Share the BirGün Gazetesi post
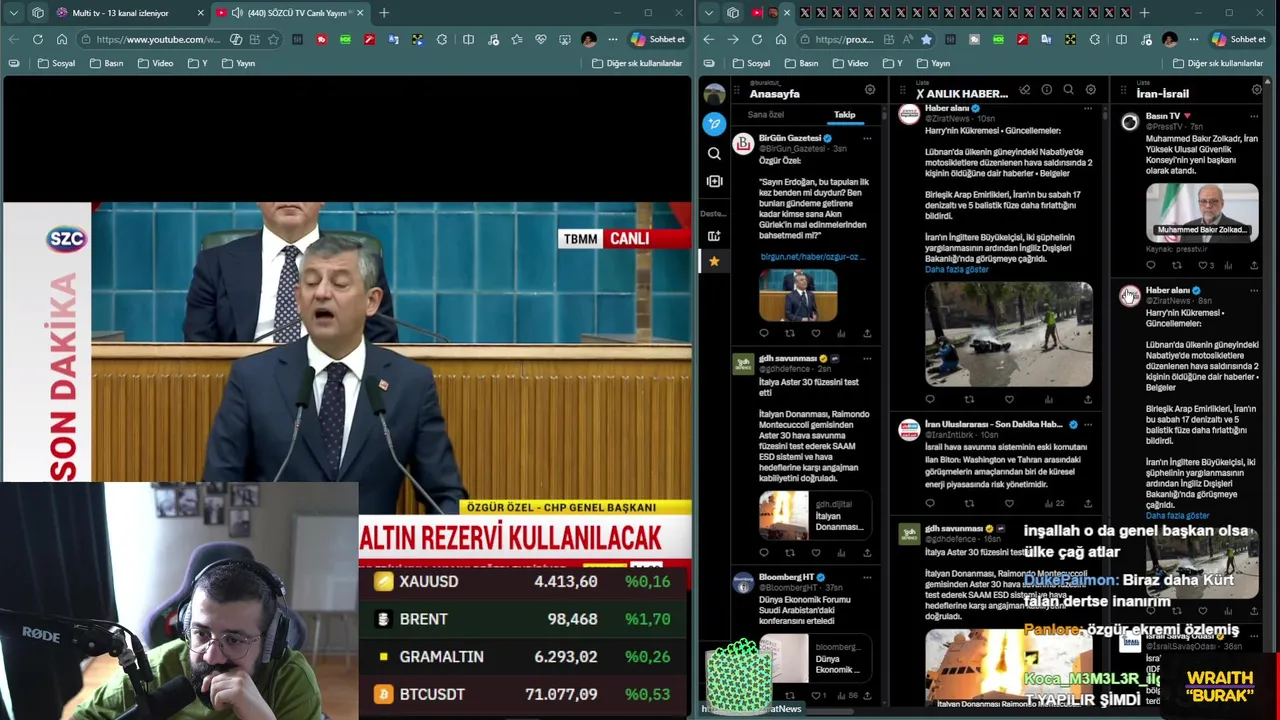The width and height of the screenshot is (1280, 720). (867, 333)
